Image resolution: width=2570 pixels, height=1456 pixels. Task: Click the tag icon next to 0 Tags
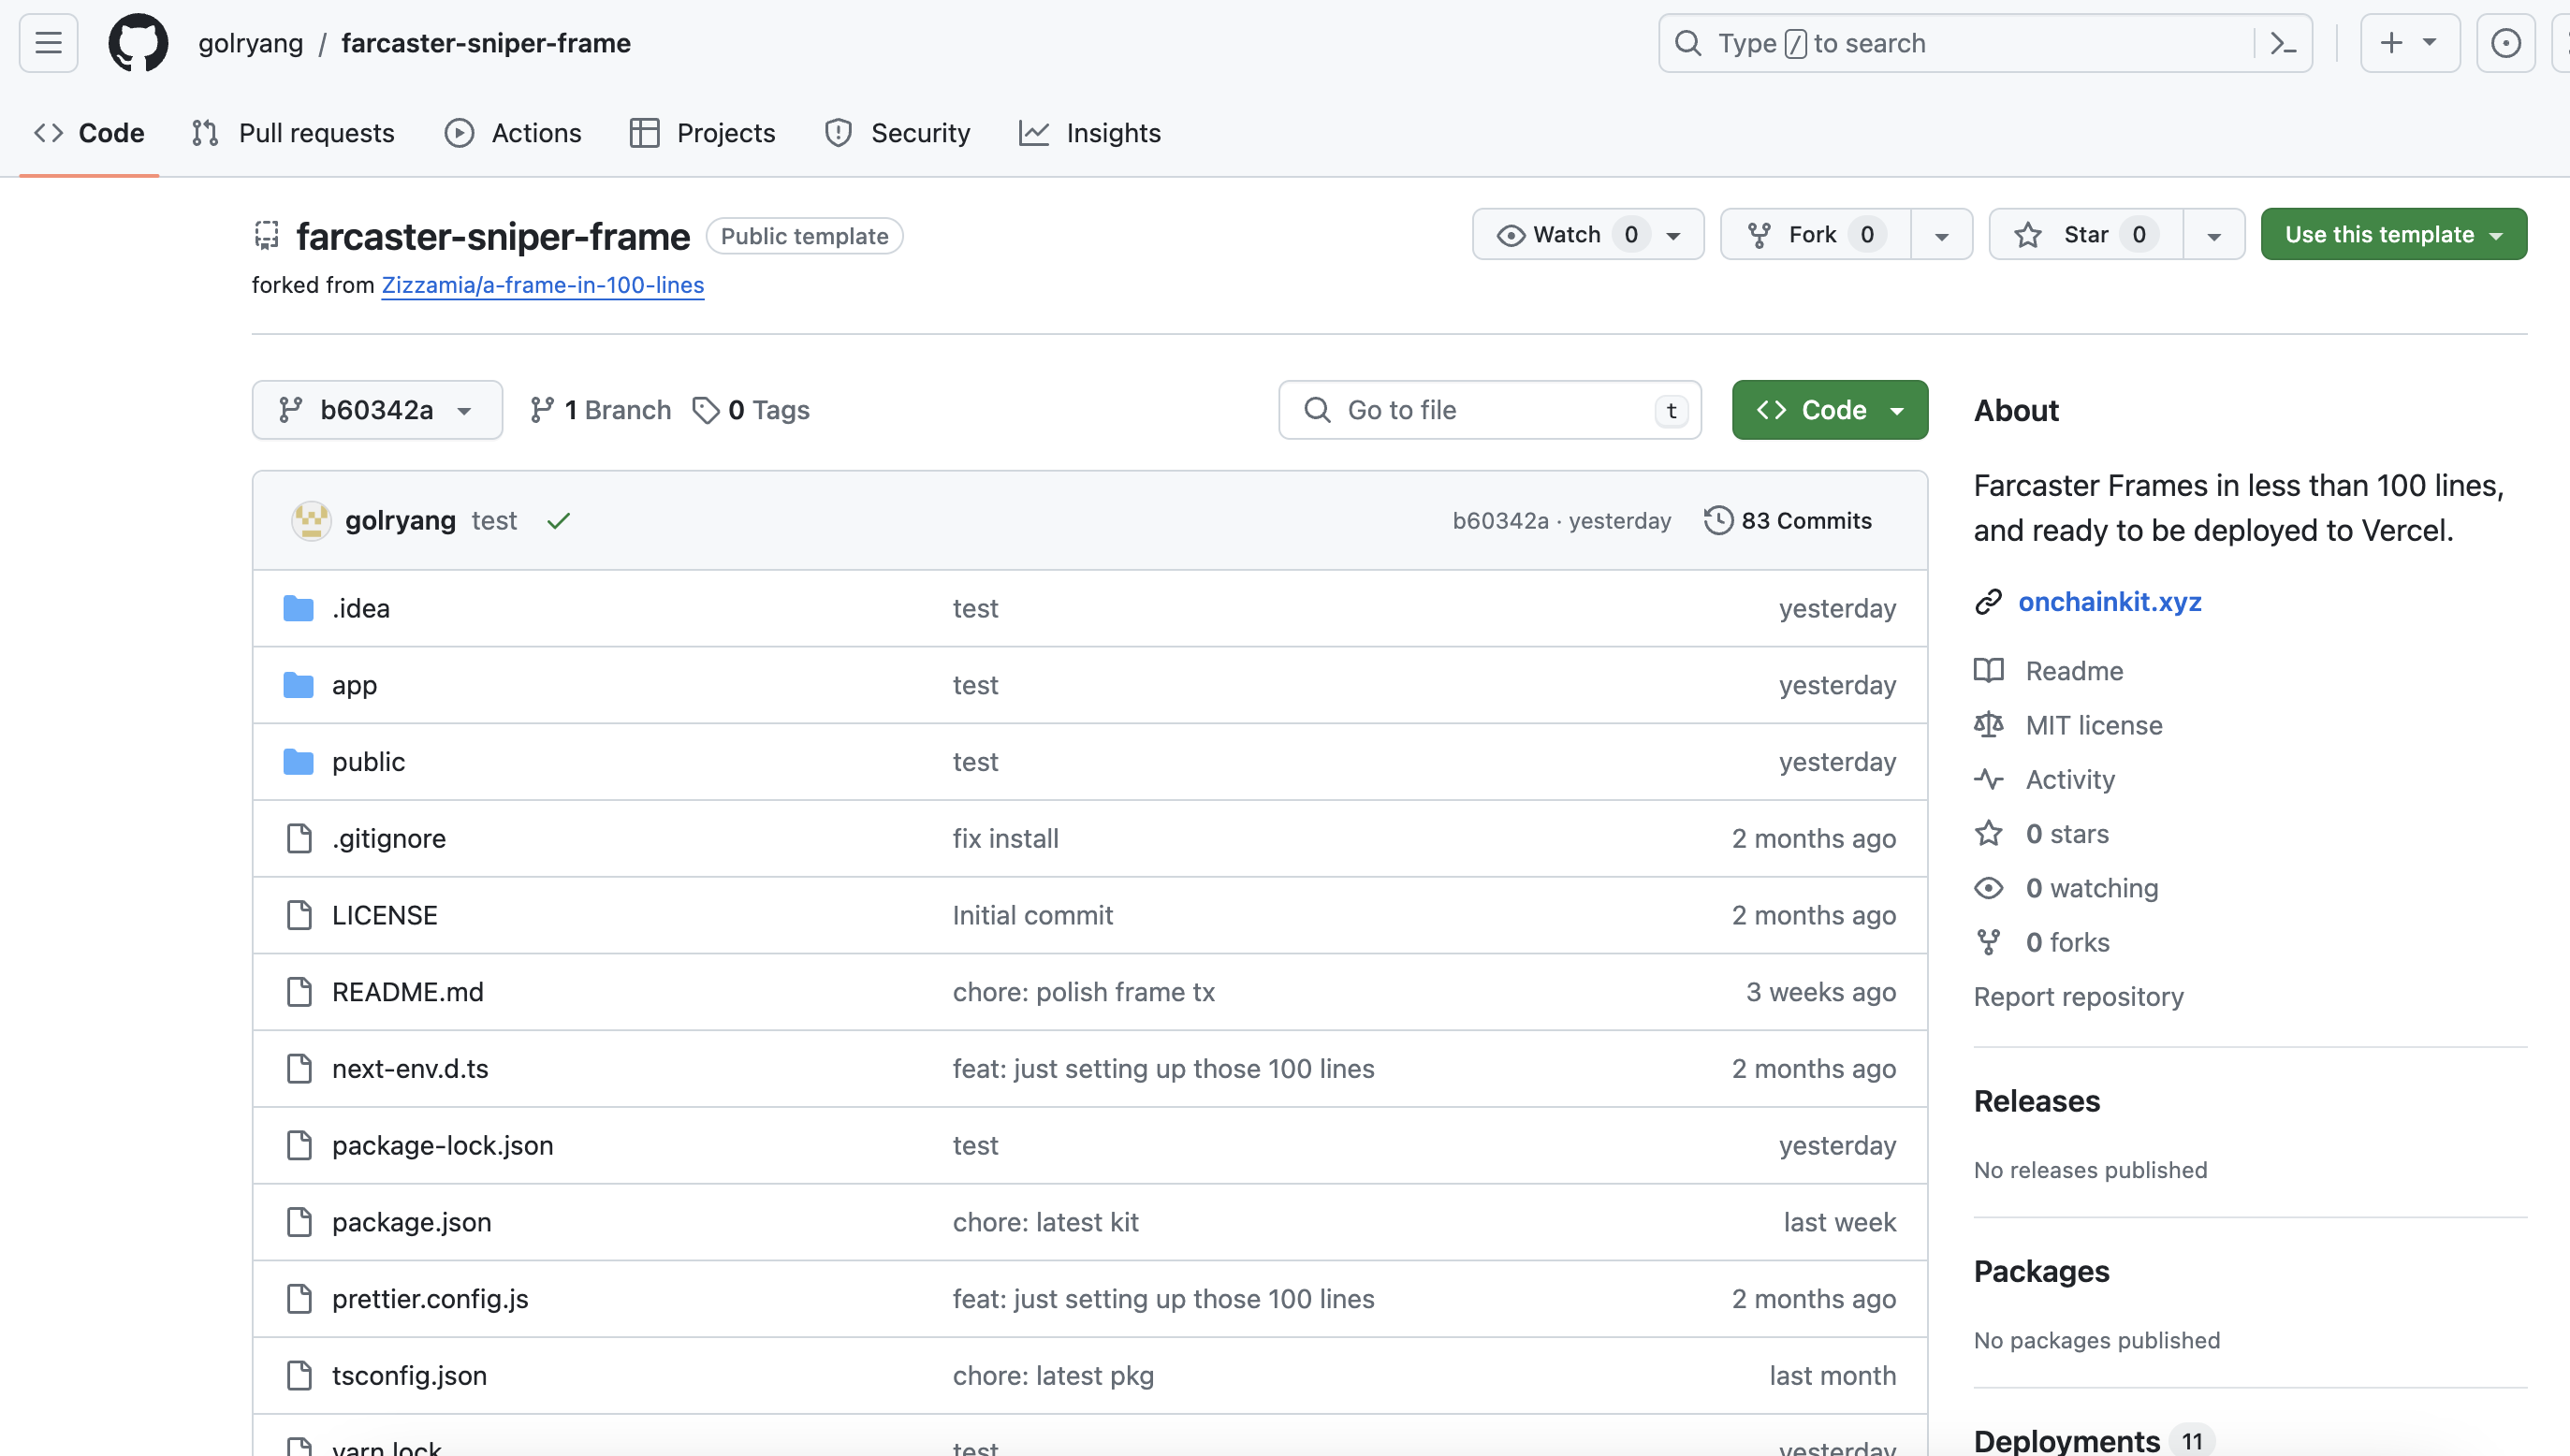(x=706, y=410)
